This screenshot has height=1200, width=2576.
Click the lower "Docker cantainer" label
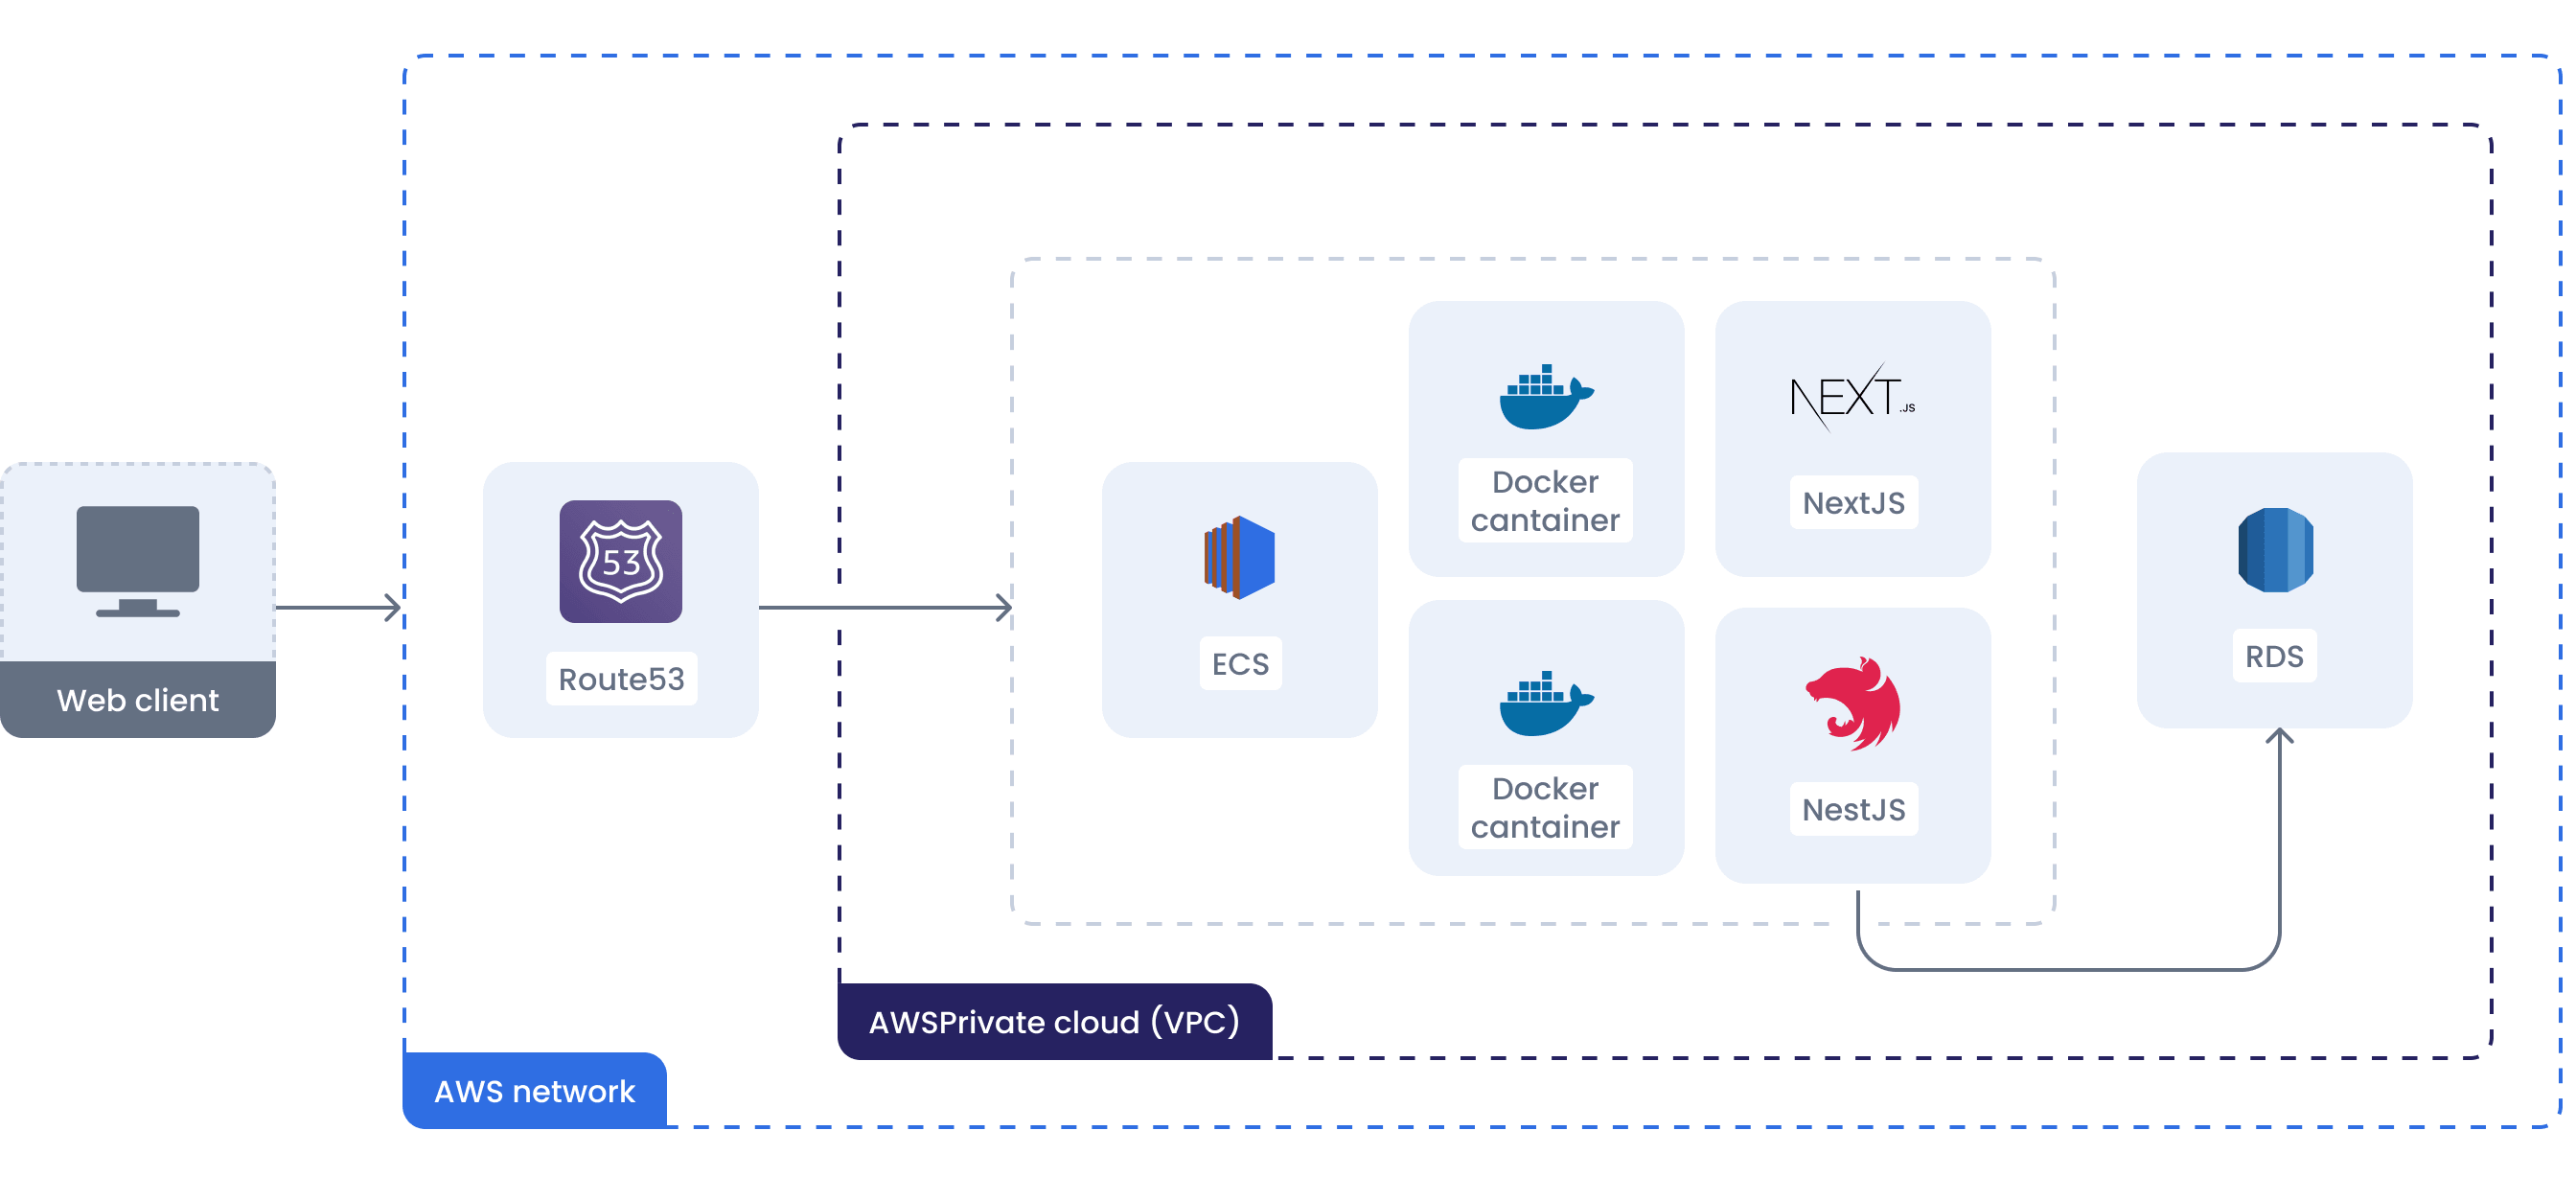point(1545,807)
